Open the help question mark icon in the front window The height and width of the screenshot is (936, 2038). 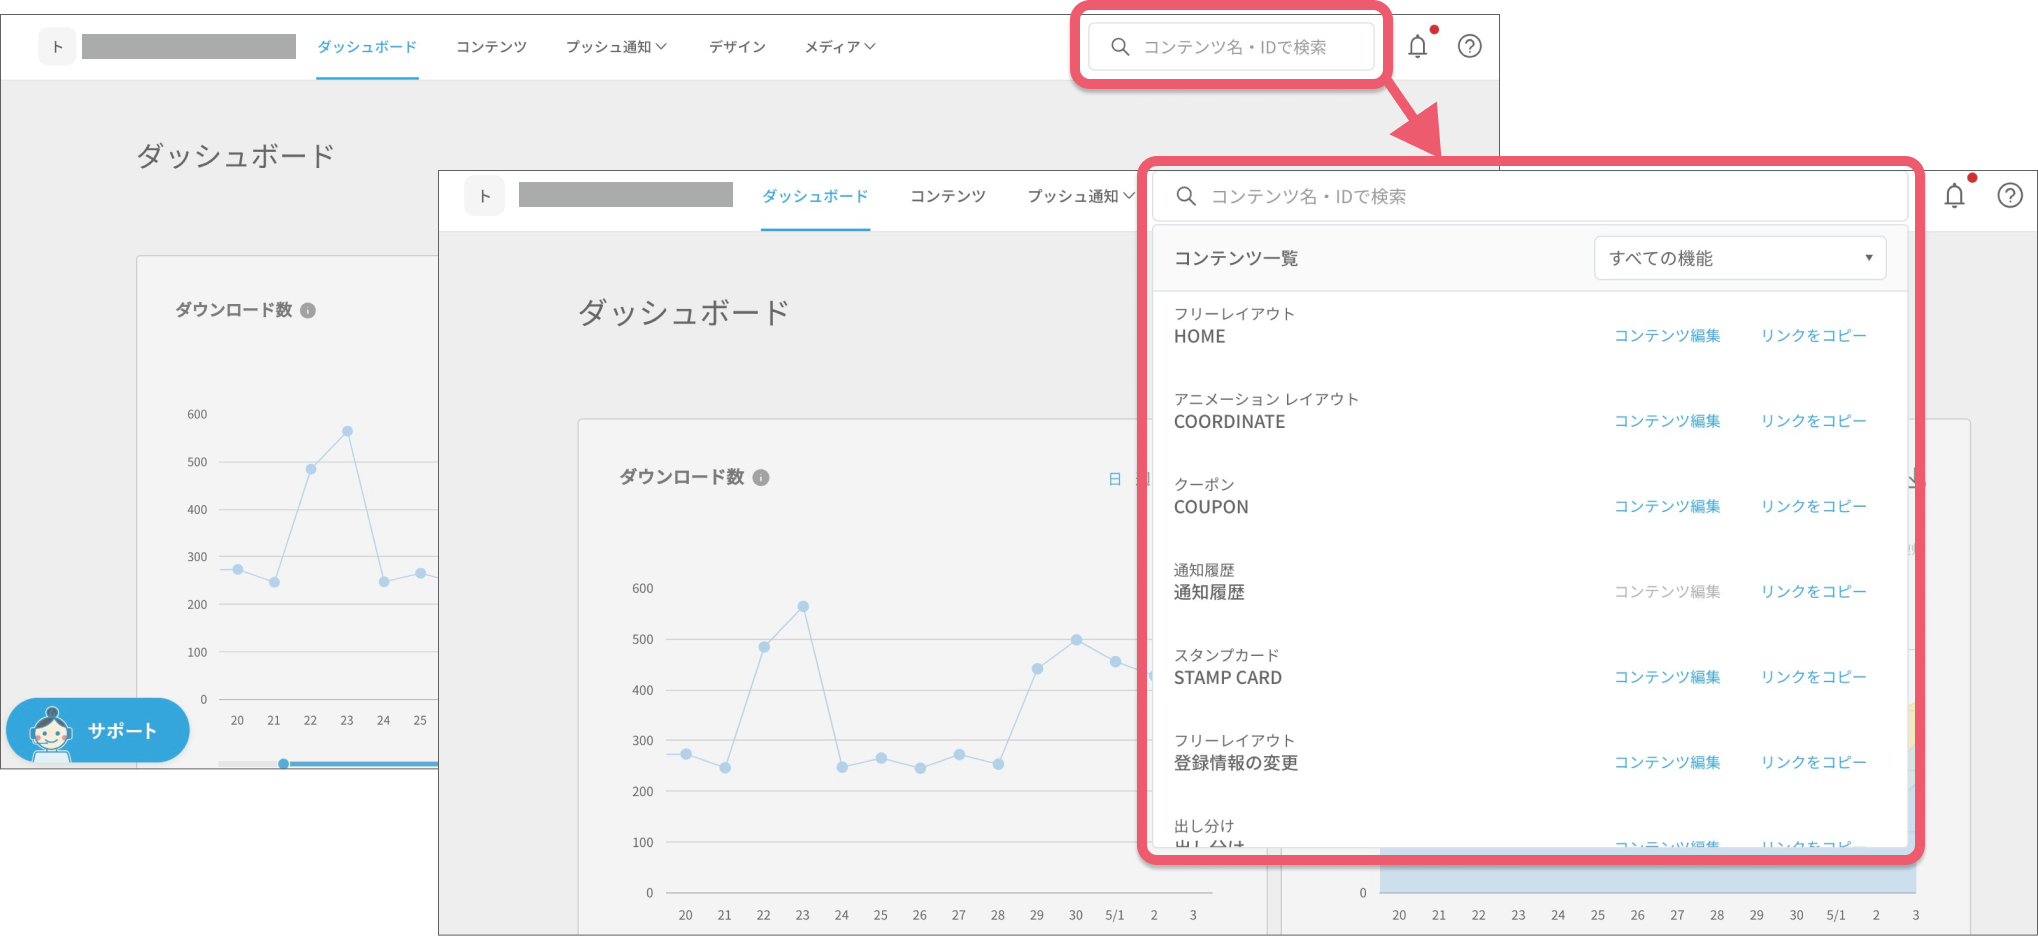[2010, 196]
